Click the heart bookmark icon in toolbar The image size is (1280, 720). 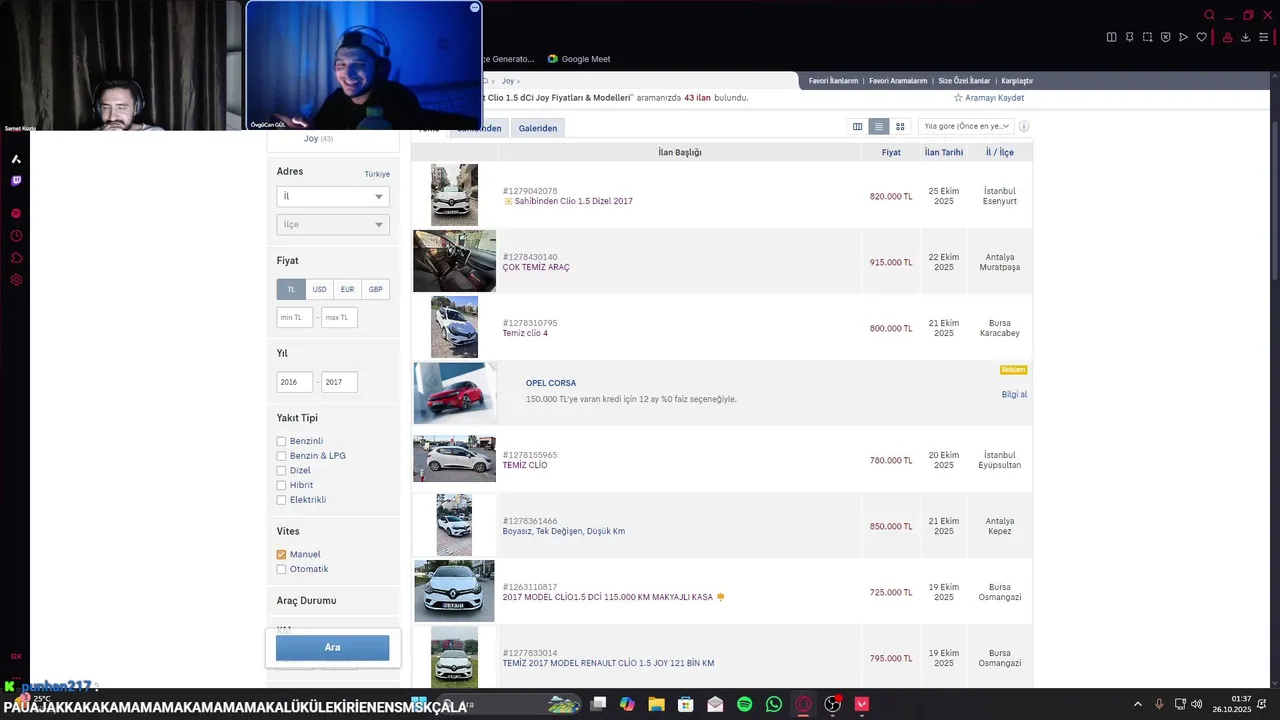pyautogui.click(x=1202, y=37)
